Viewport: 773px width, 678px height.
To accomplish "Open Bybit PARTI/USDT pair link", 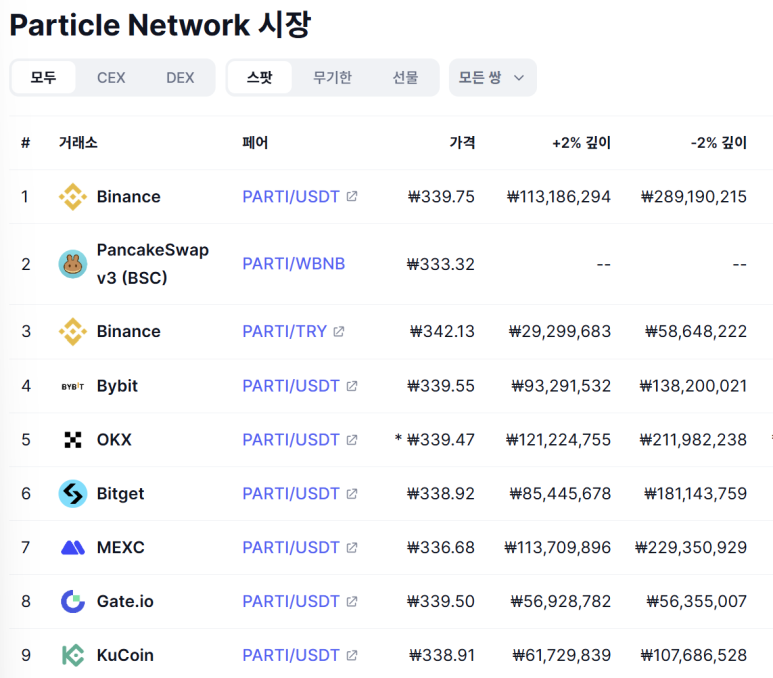I will (291, 386).
